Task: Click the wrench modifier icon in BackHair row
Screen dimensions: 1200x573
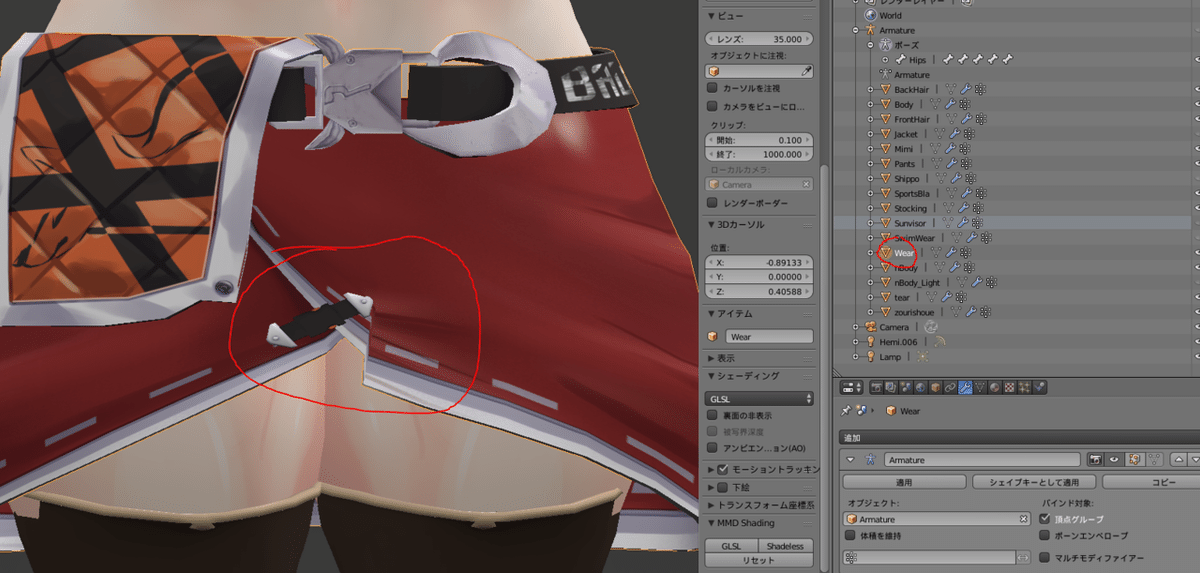Action: click(966, 89)
